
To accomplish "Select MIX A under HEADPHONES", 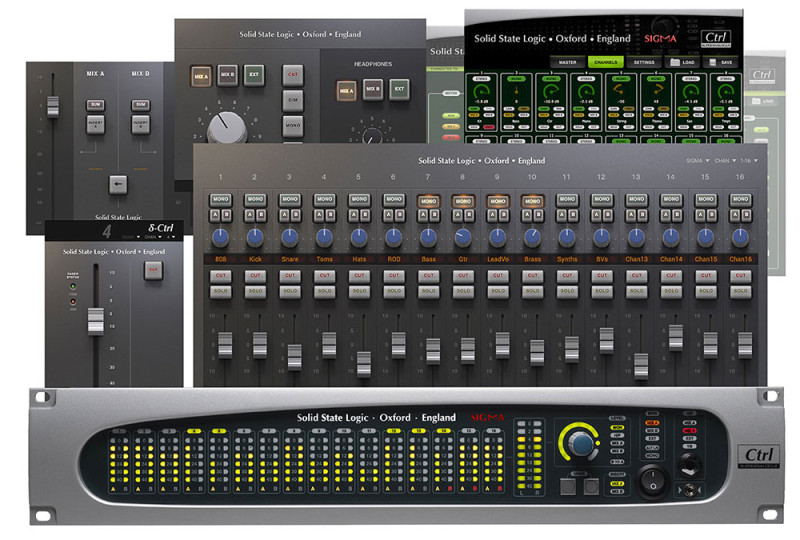I will (x=346, y=91).
